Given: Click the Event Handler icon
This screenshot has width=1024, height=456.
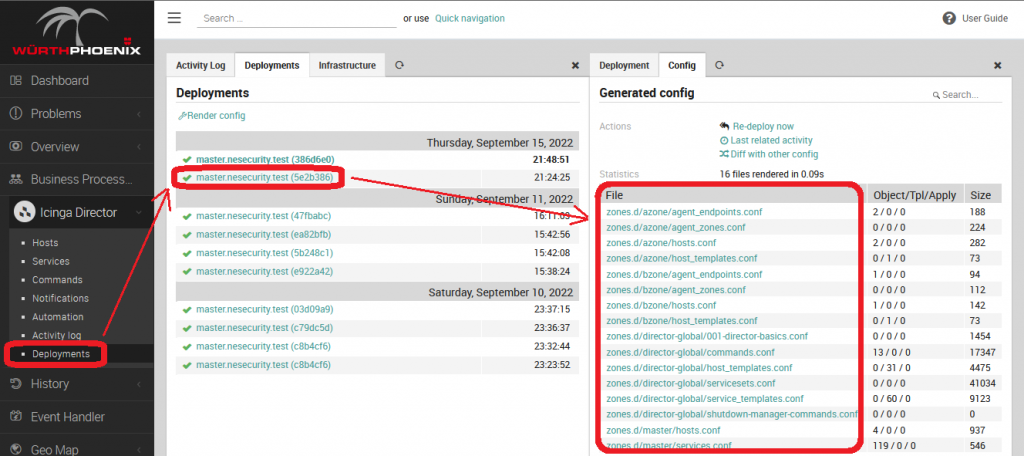Looking at the screenshot, I should click(16, 417).
